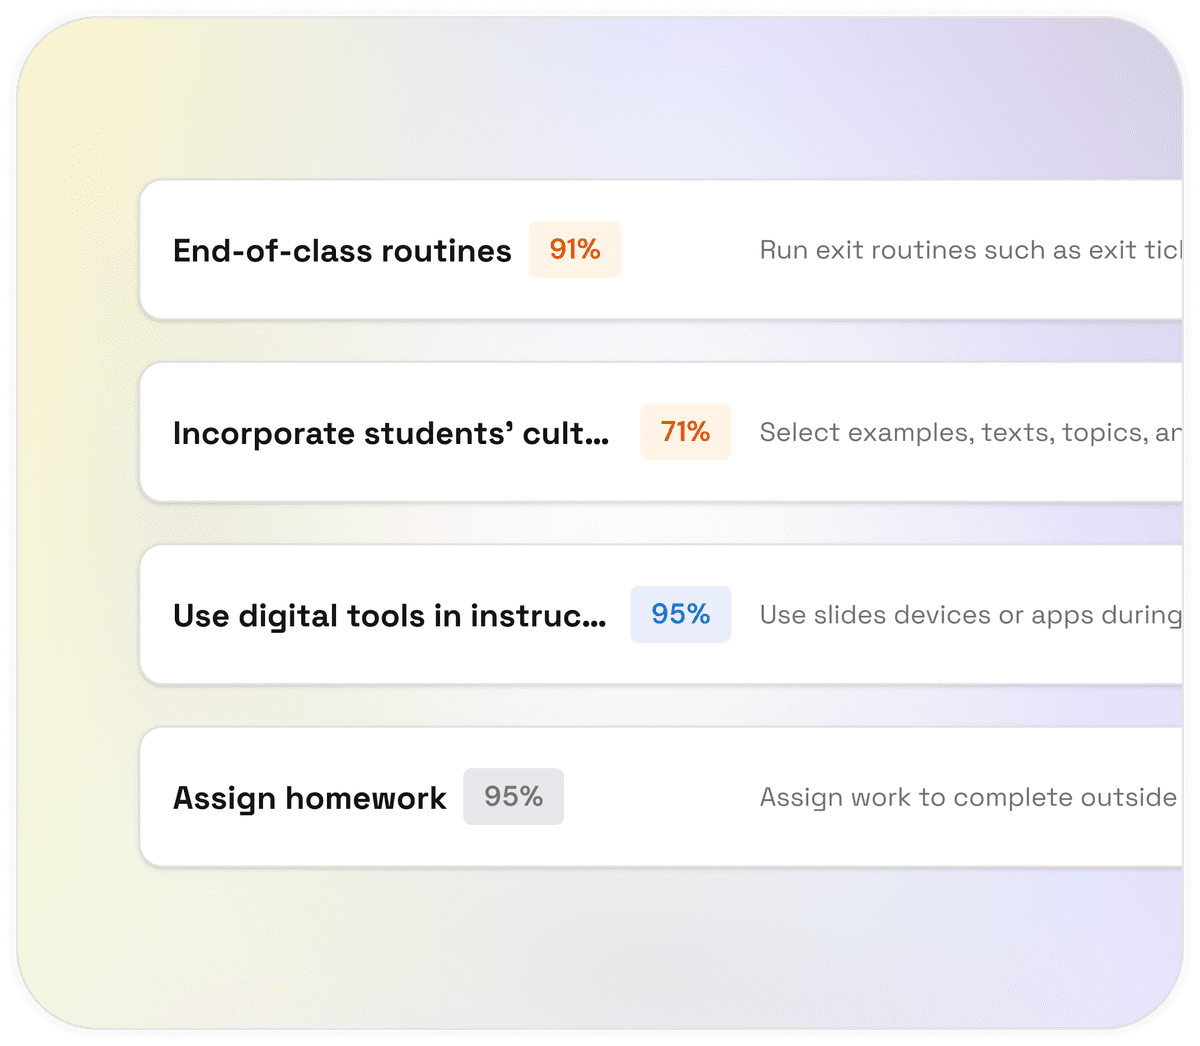
Task: Select the gray 95% badge
Action: point(513,797)
